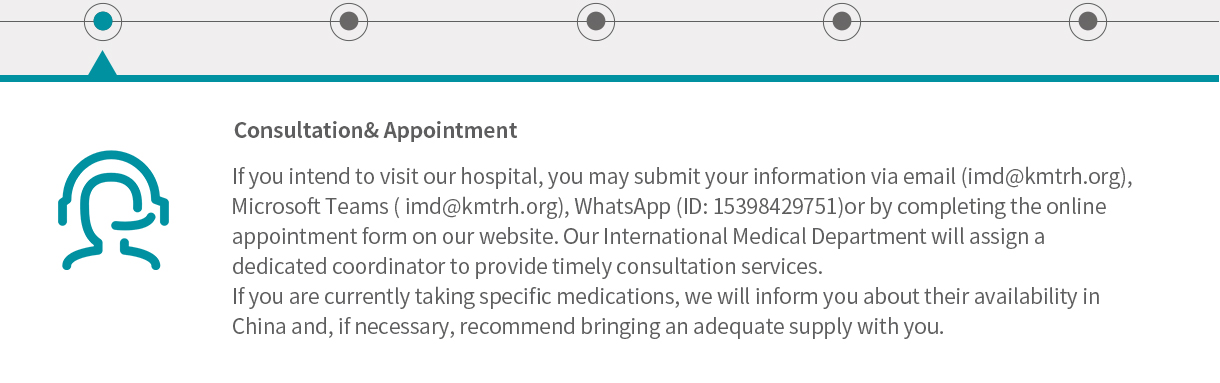Open the fifth and last step circle
This screenshot has width=1220, height=383.
1088,21
